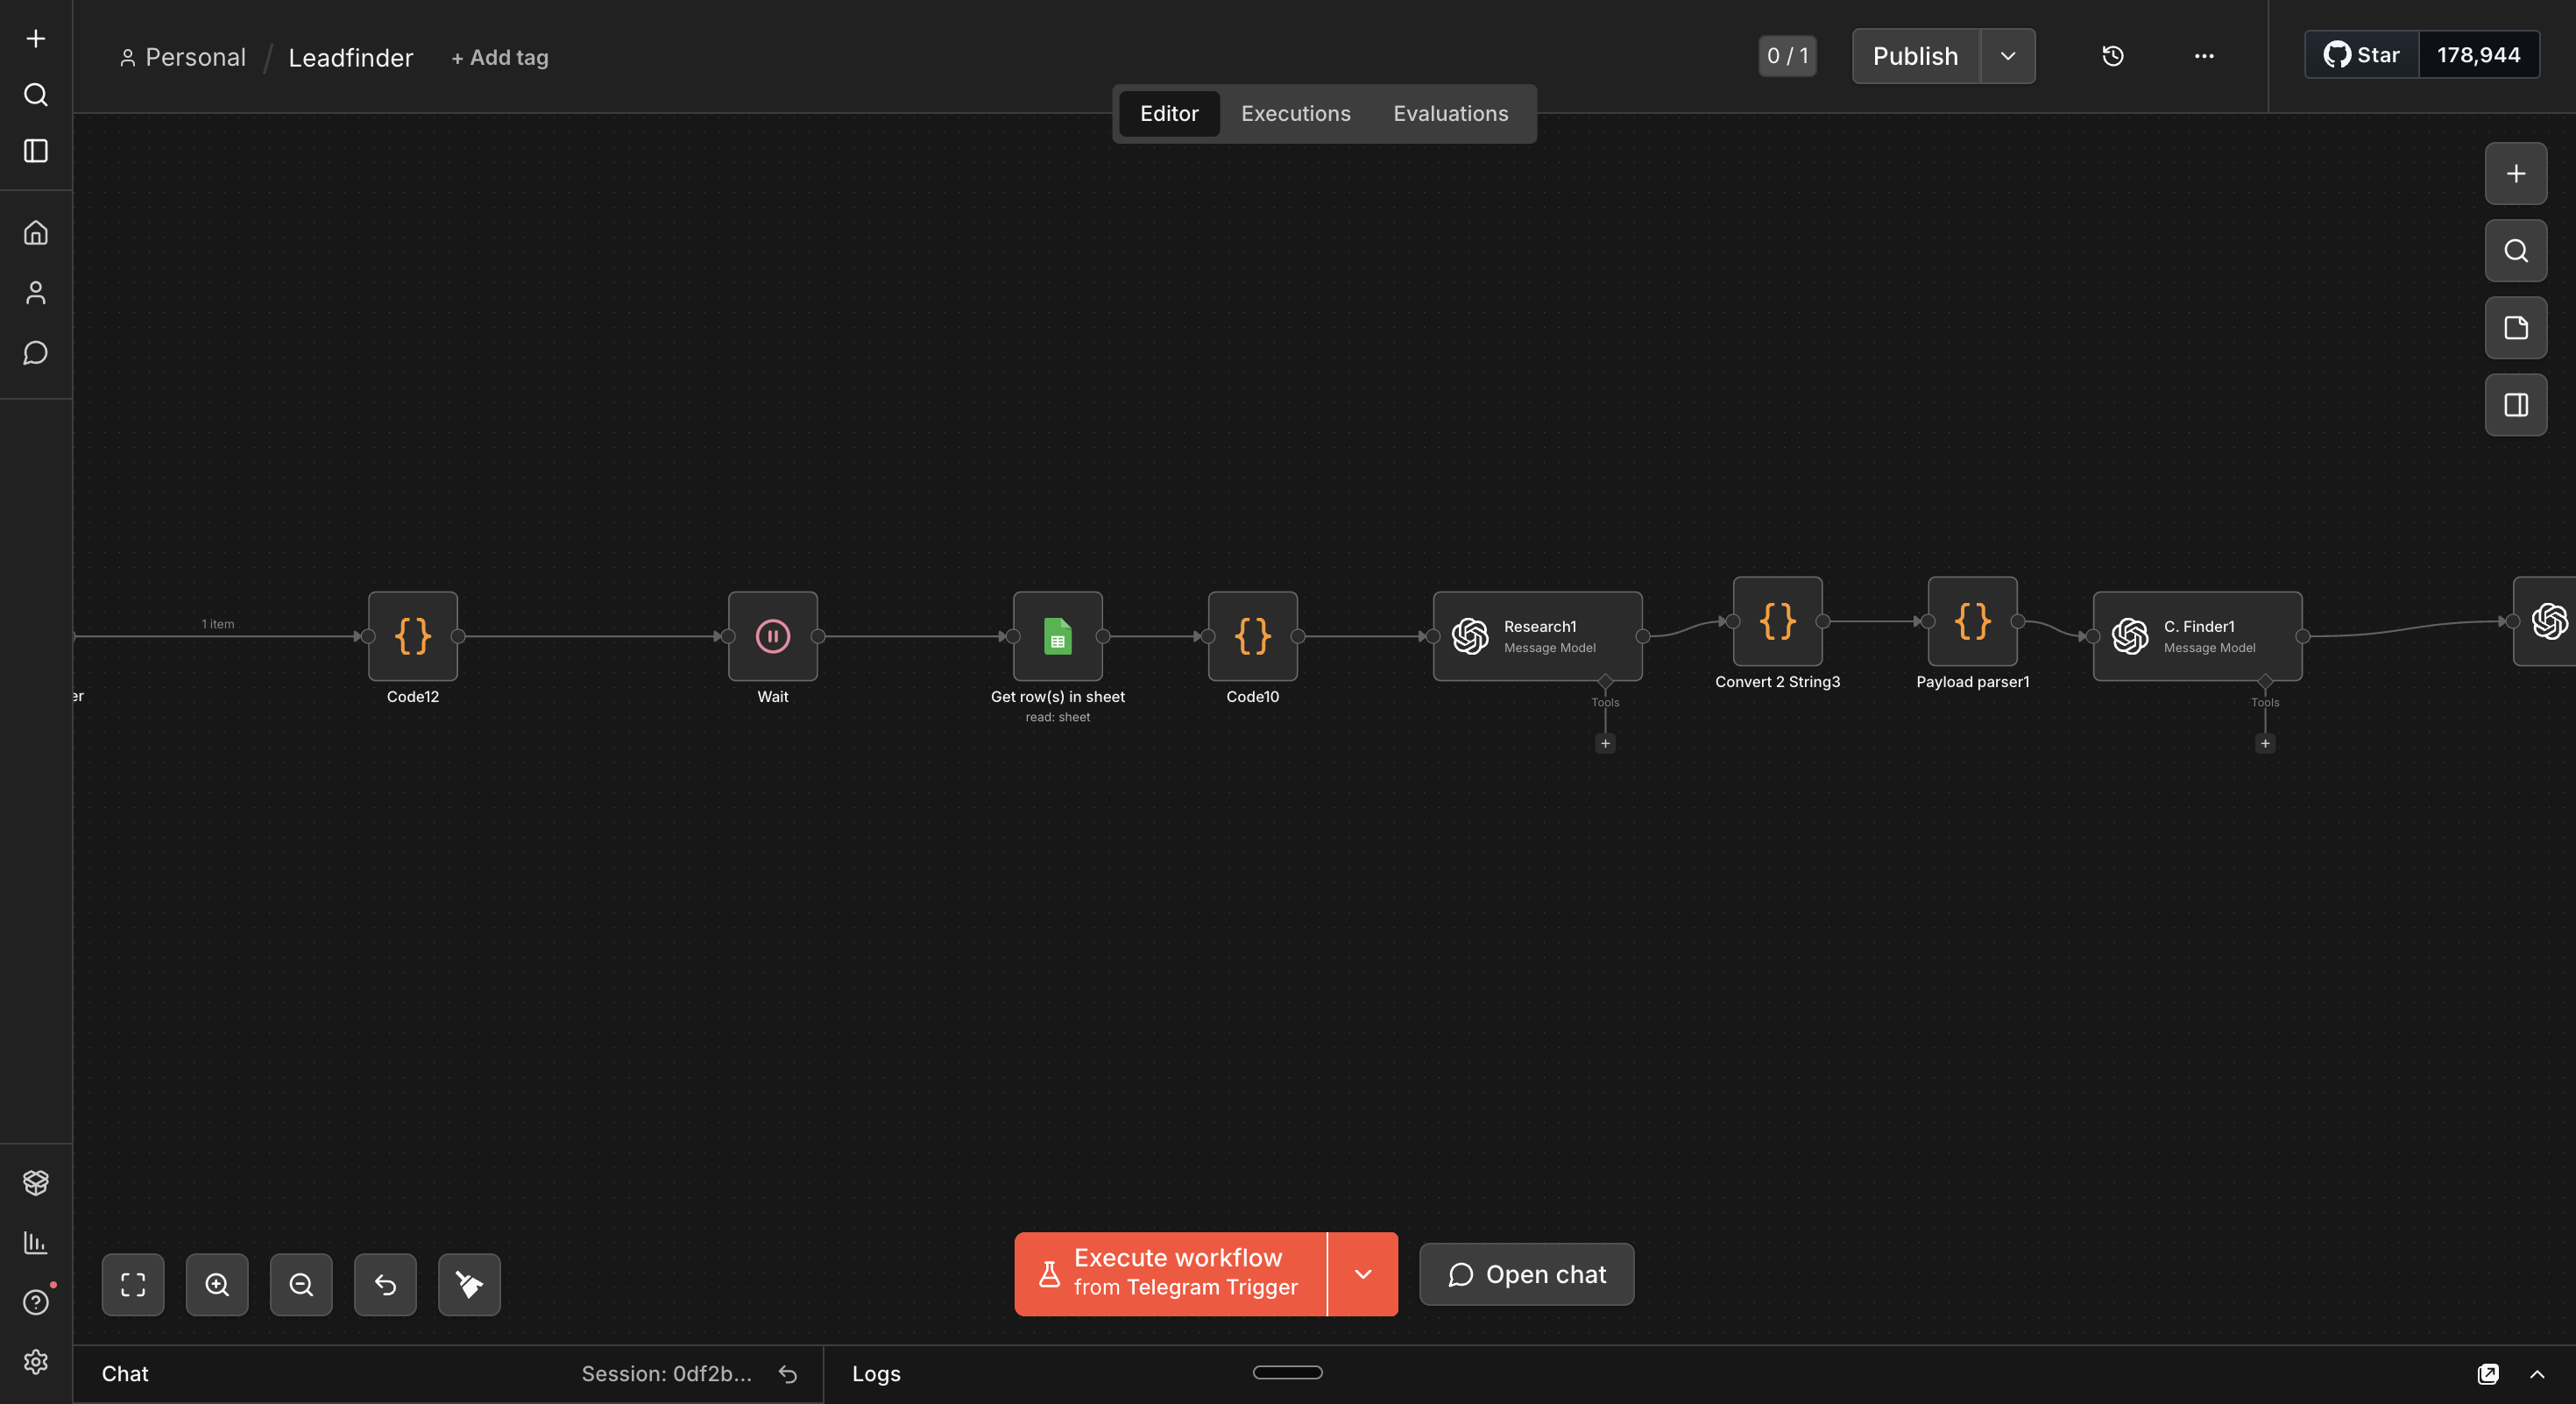
Task: Add tool to Research1 node plus
Action: 1605,743
